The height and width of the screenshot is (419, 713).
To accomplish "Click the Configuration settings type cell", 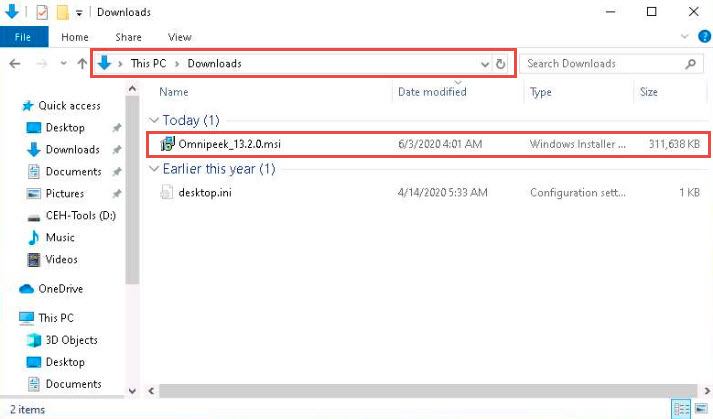I will pos(577,192).
